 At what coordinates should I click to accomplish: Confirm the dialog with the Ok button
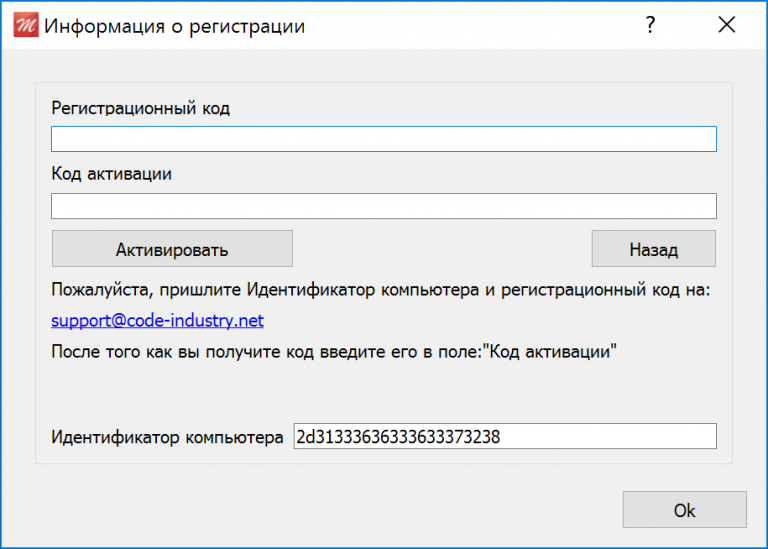pos(684,510)
